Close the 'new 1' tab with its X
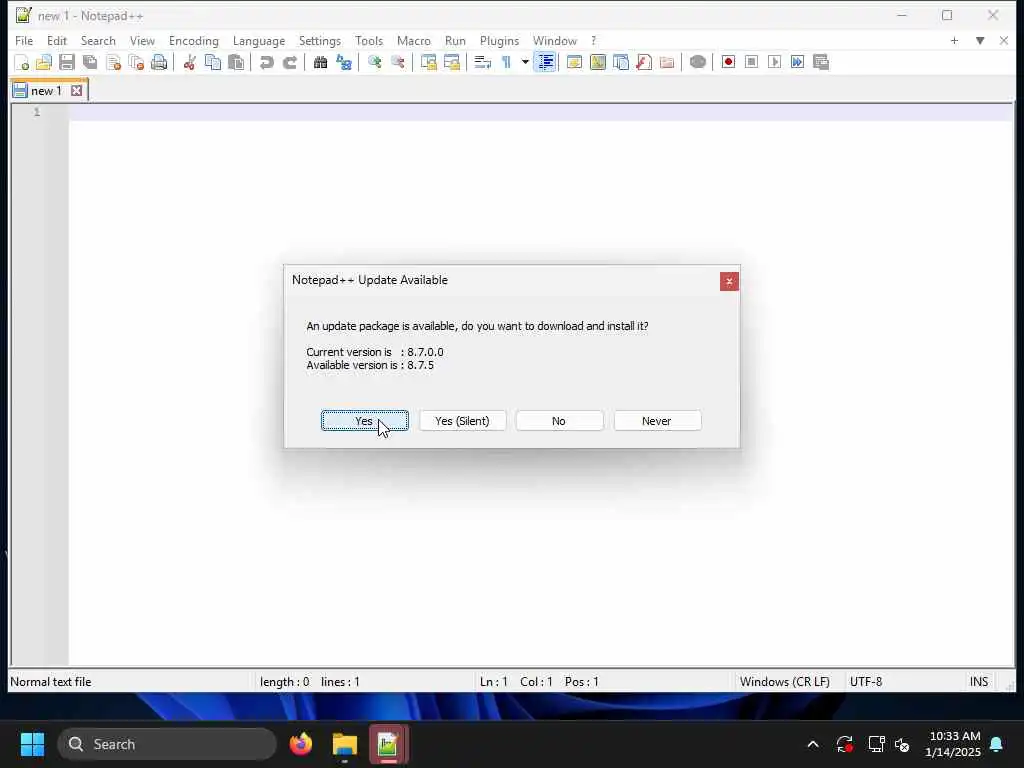The width and height of the screenshot is (1024, 768). (76, 91)
